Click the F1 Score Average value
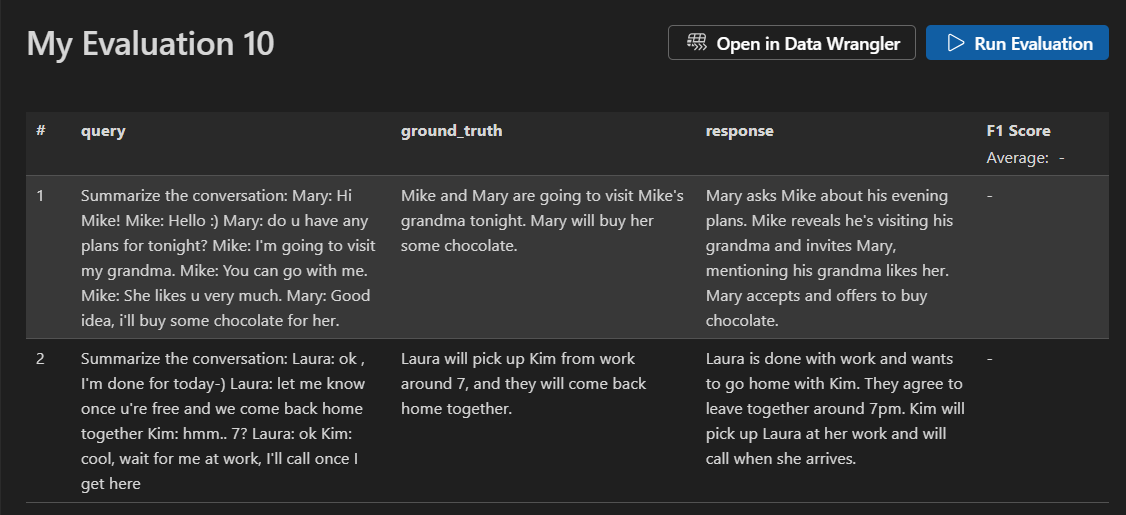This screenshot has width=1126, height=515. point(1061,158)
